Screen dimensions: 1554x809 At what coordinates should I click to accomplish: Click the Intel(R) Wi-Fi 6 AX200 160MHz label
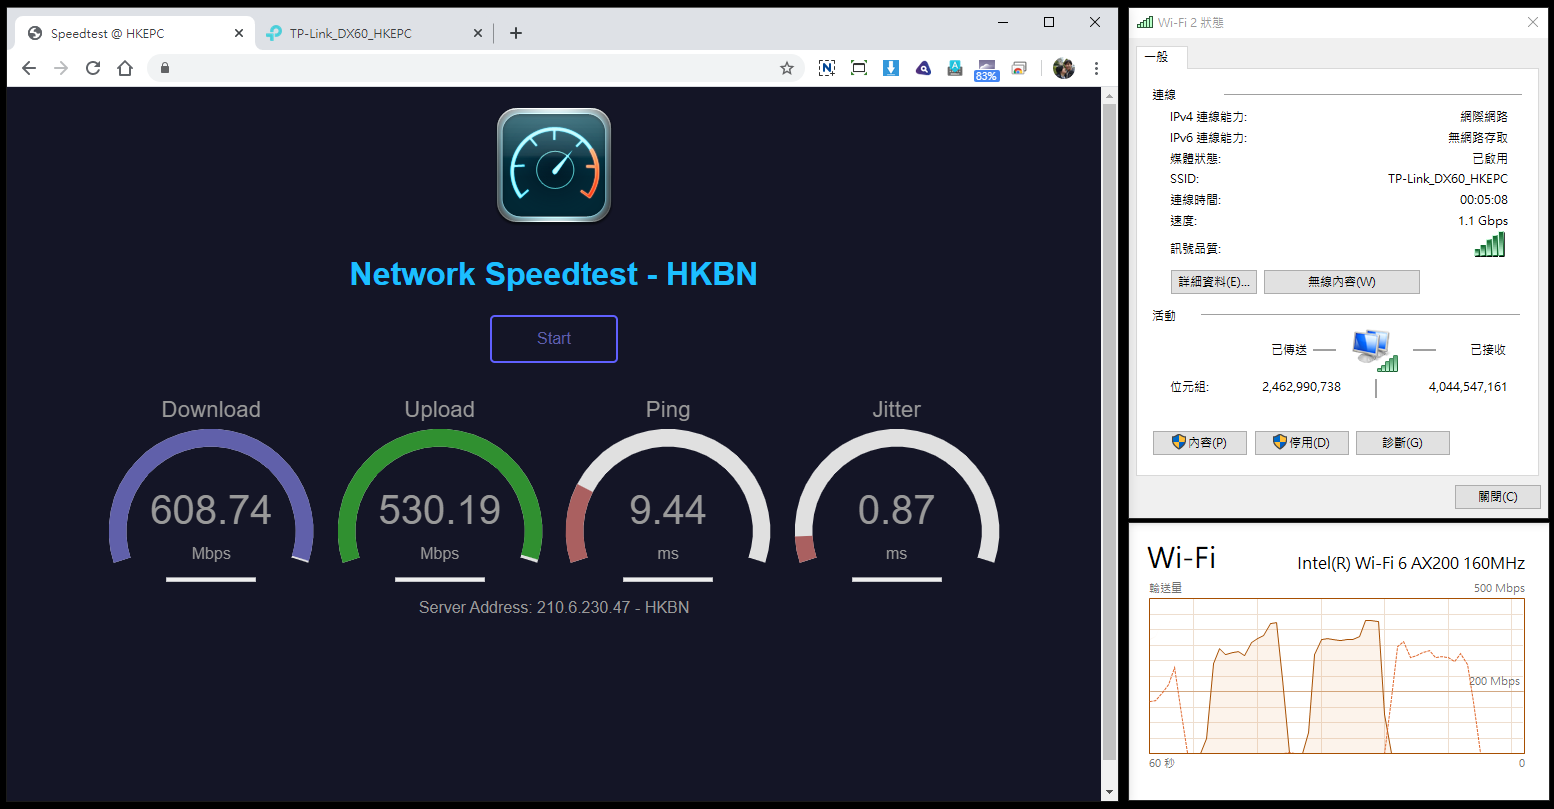click(1411, 563)
